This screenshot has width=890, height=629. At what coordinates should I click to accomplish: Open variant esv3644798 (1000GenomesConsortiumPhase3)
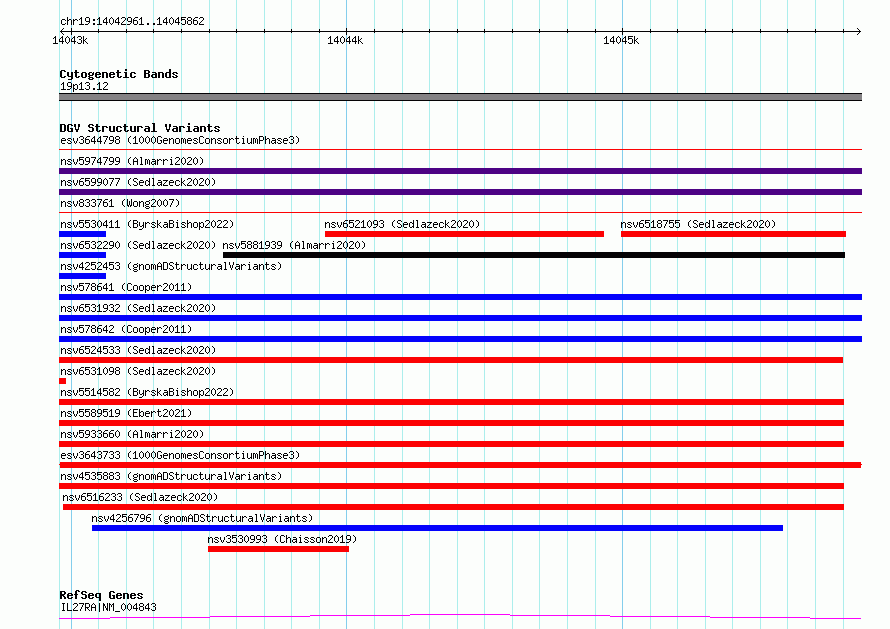180,140
